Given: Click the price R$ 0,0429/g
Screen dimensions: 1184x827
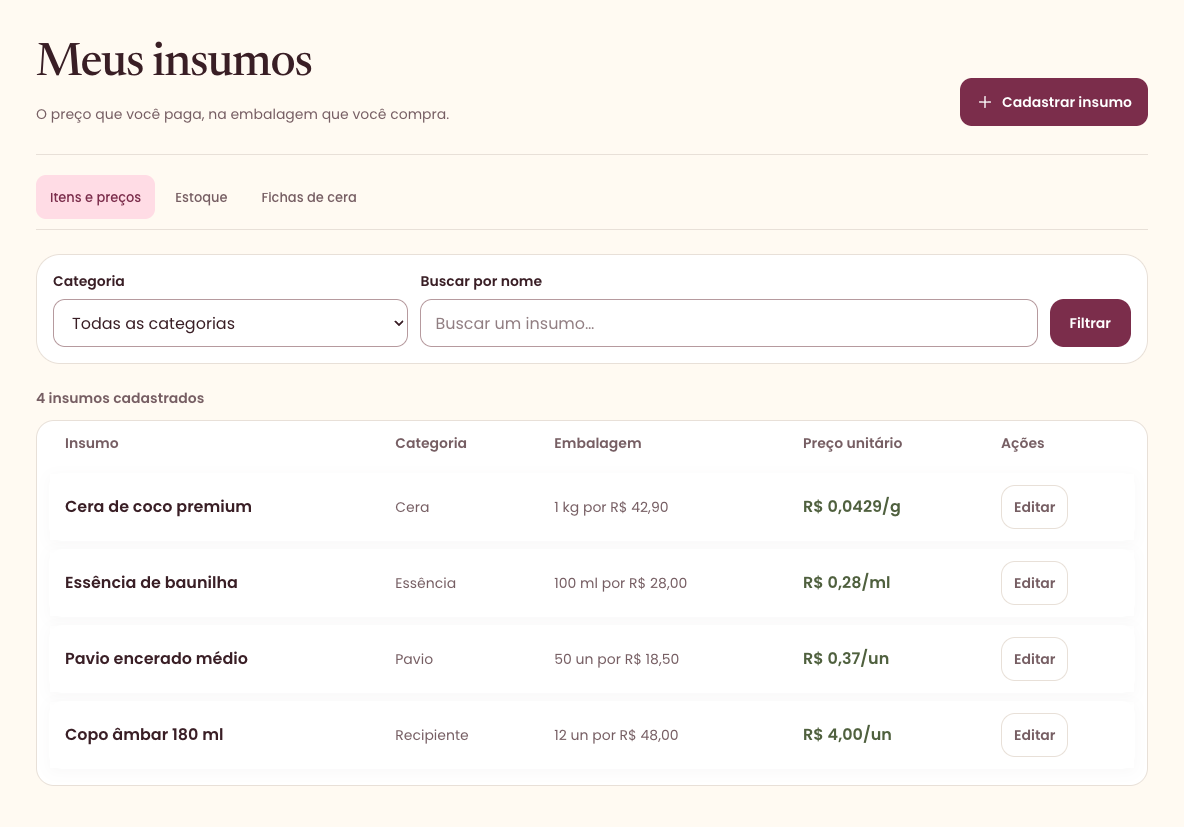Looking at the screenshot, I should point(852,507).
